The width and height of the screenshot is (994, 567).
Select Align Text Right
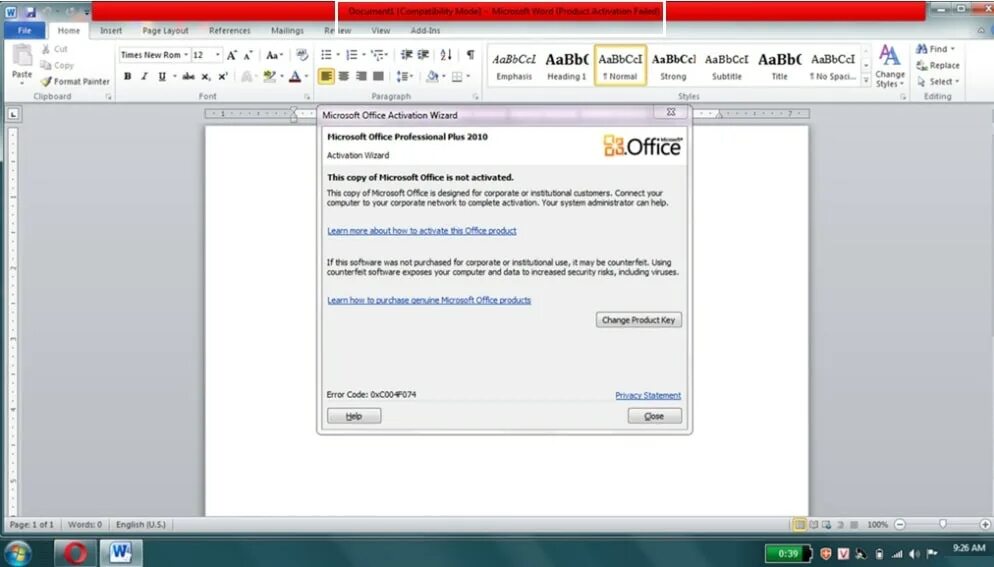[x=361, y=77]
